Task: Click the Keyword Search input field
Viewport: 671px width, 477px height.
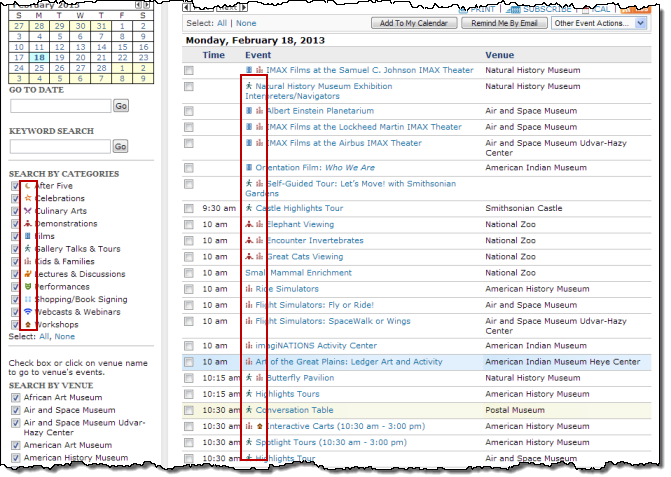Action: (x=60, y=146)
